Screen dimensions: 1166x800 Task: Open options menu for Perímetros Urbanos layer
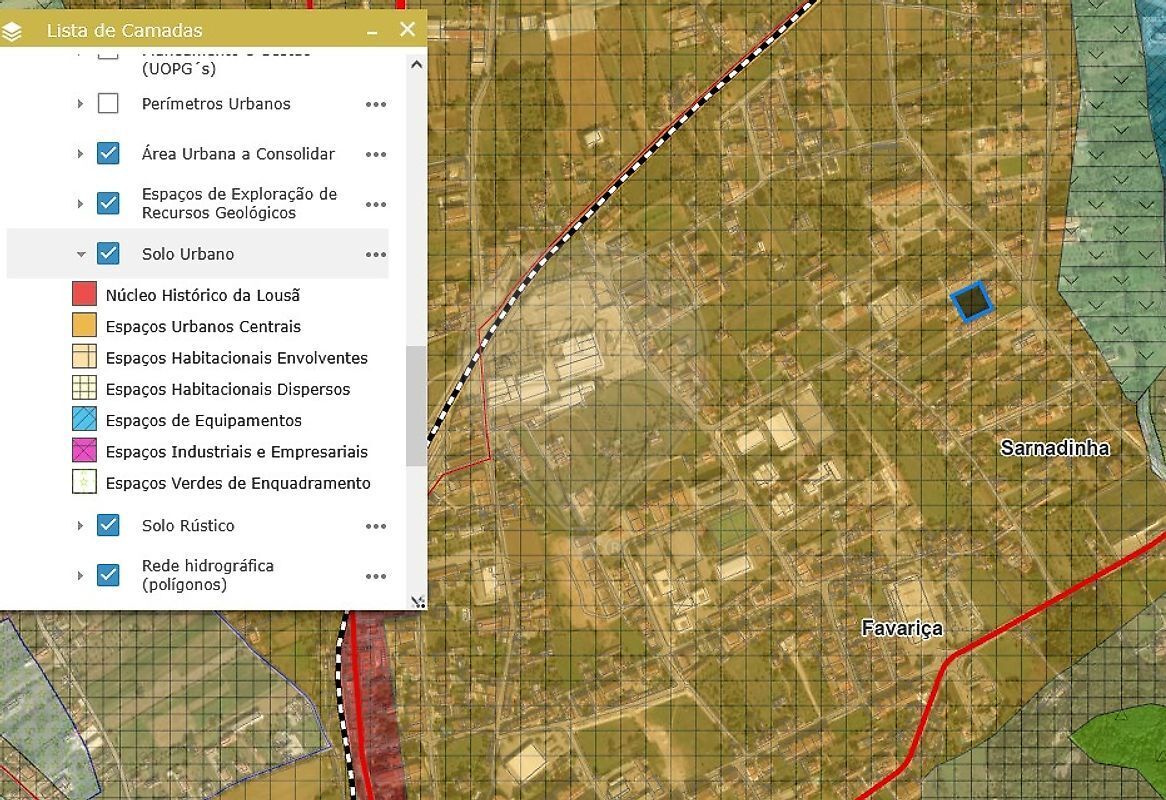(x=376, y=104)
